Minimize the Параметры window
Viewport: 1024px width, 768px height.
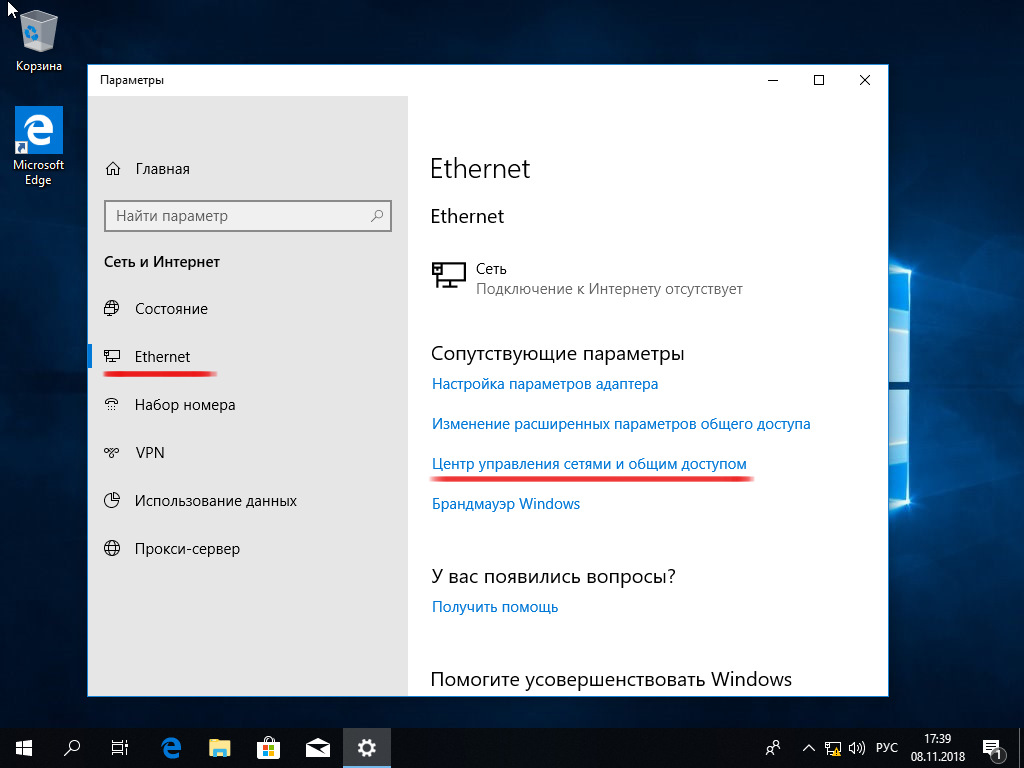click(x=773, y=80)
